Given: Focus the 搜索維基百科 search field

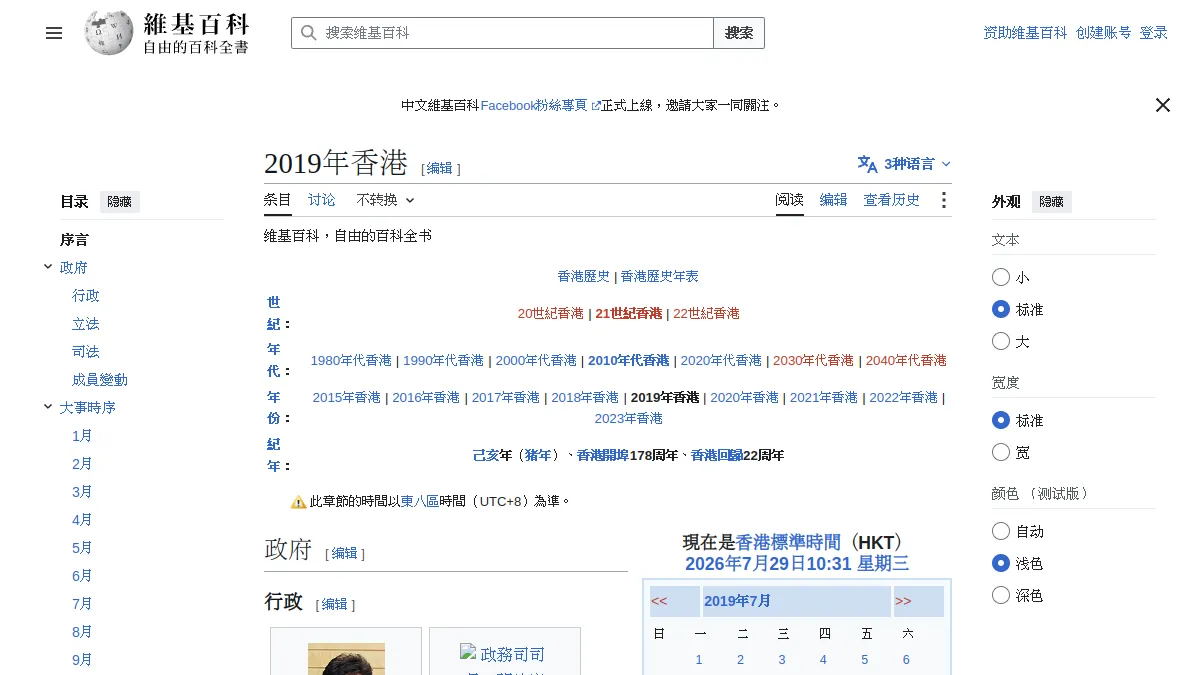Looking at the screenshot, I should coord(502,33).
